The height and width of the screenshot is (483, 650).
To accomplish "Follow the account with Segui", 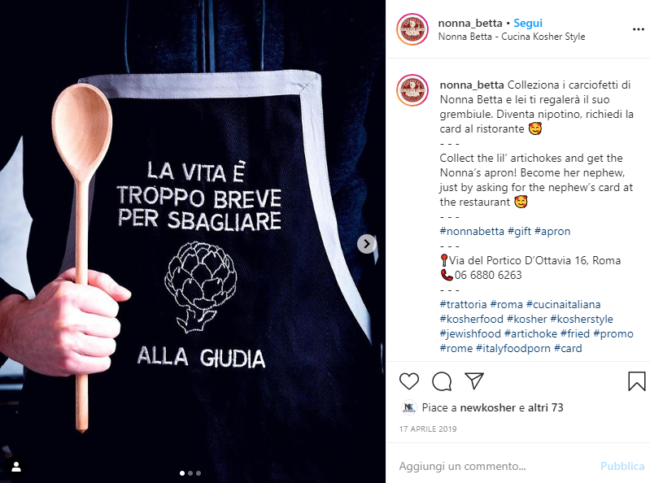I will [x=528, y=23].
